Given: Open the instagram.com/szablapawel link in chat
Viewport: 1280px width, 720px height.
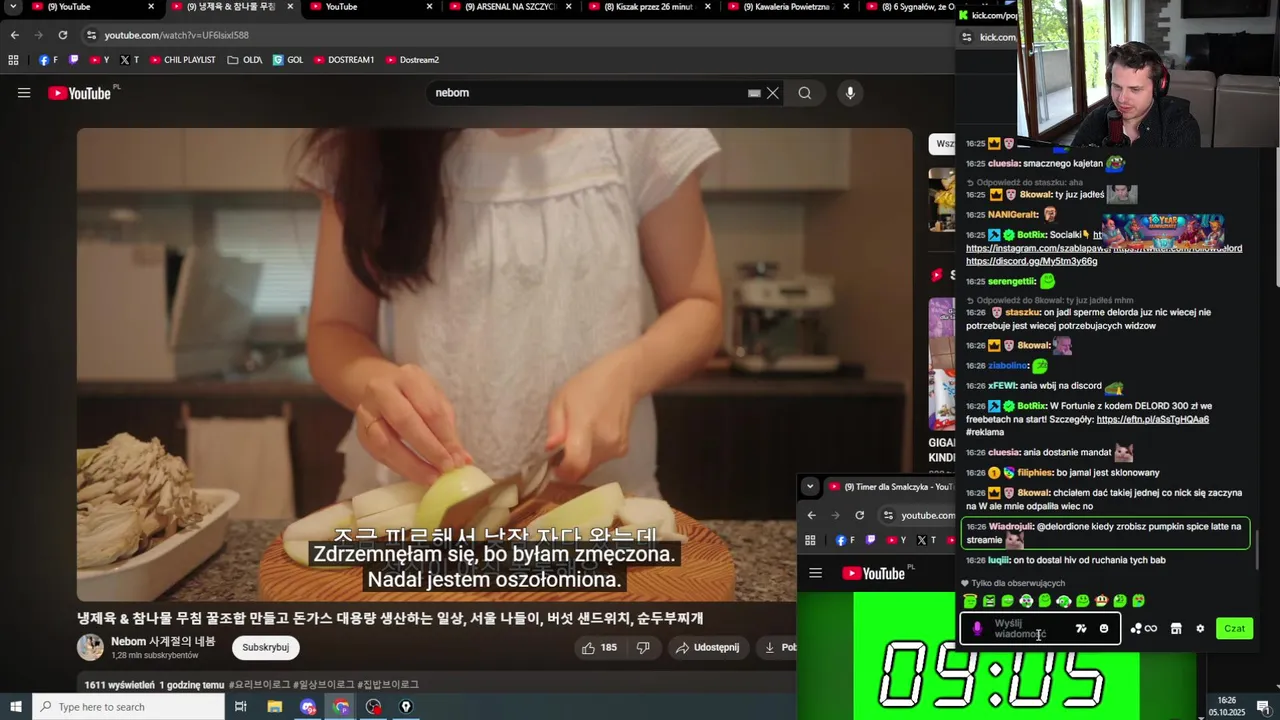Looking at the screenshot, I should 1038,248.
